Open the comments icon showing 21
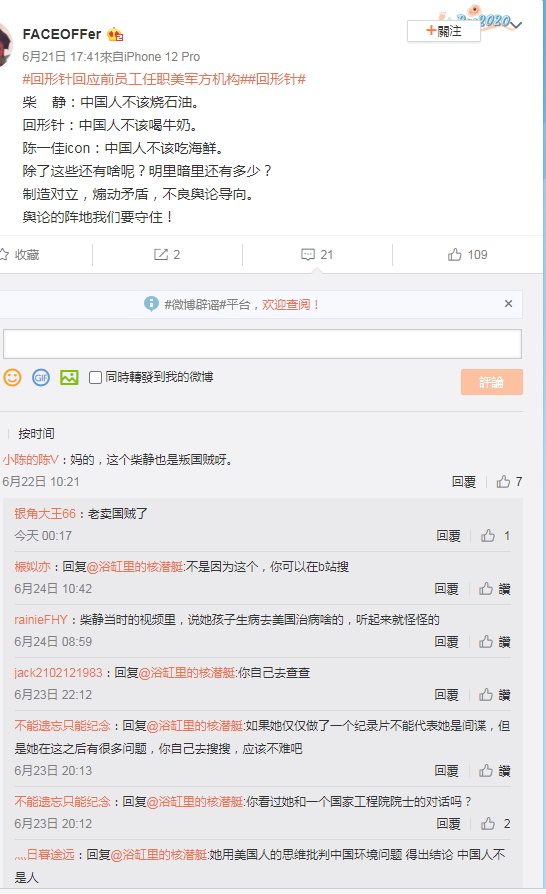546x894 pixels. 317,255
